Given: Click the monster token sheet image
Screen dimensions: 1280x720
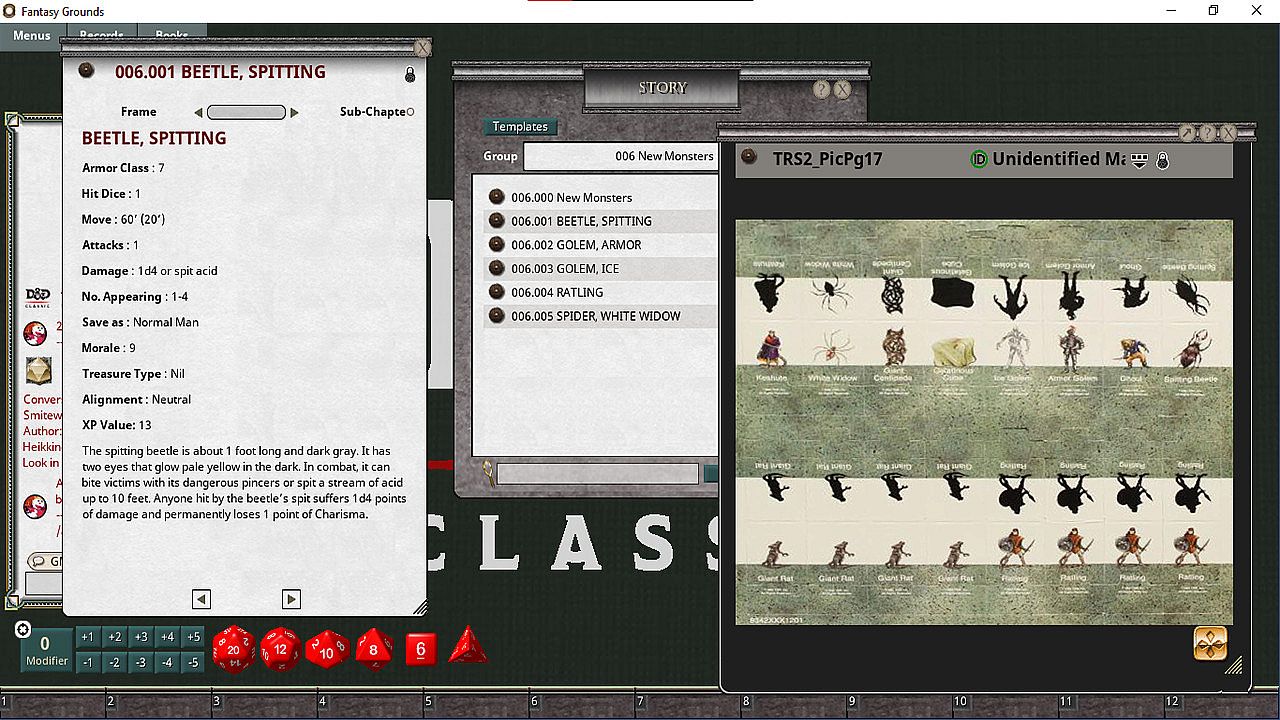Looking at the screenshot, I should coord(984,422).
